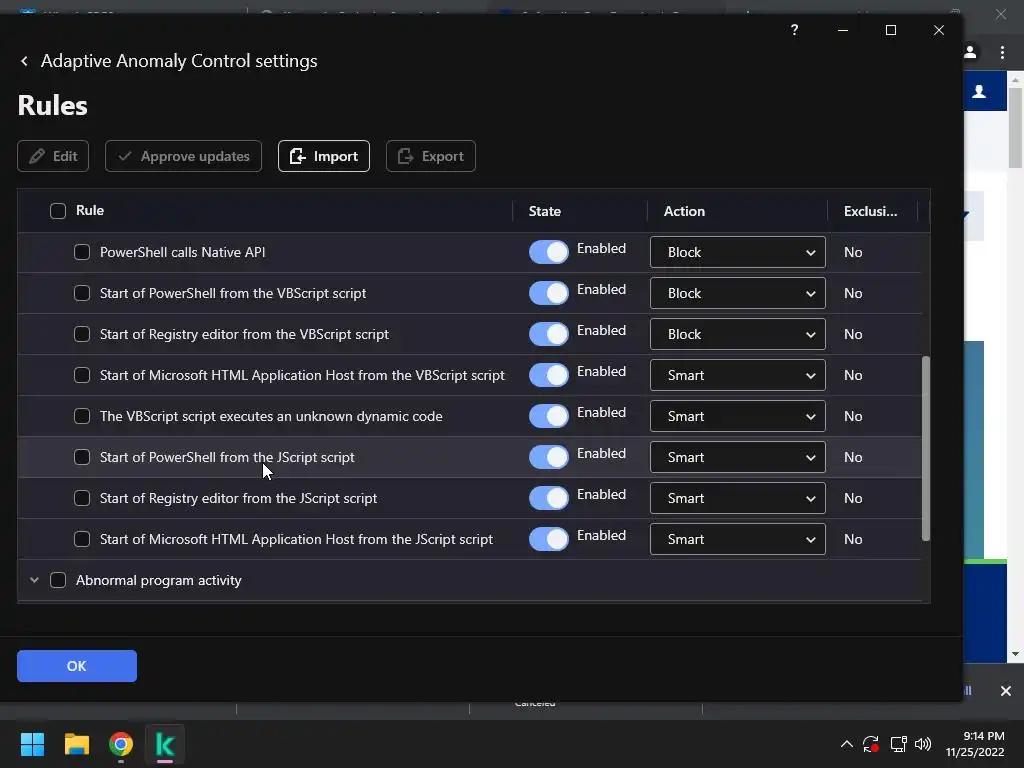Open the help question mark icon
The width and height of the screenshot is (1024, 768).
pyautogui.click(x=794, y=30)
